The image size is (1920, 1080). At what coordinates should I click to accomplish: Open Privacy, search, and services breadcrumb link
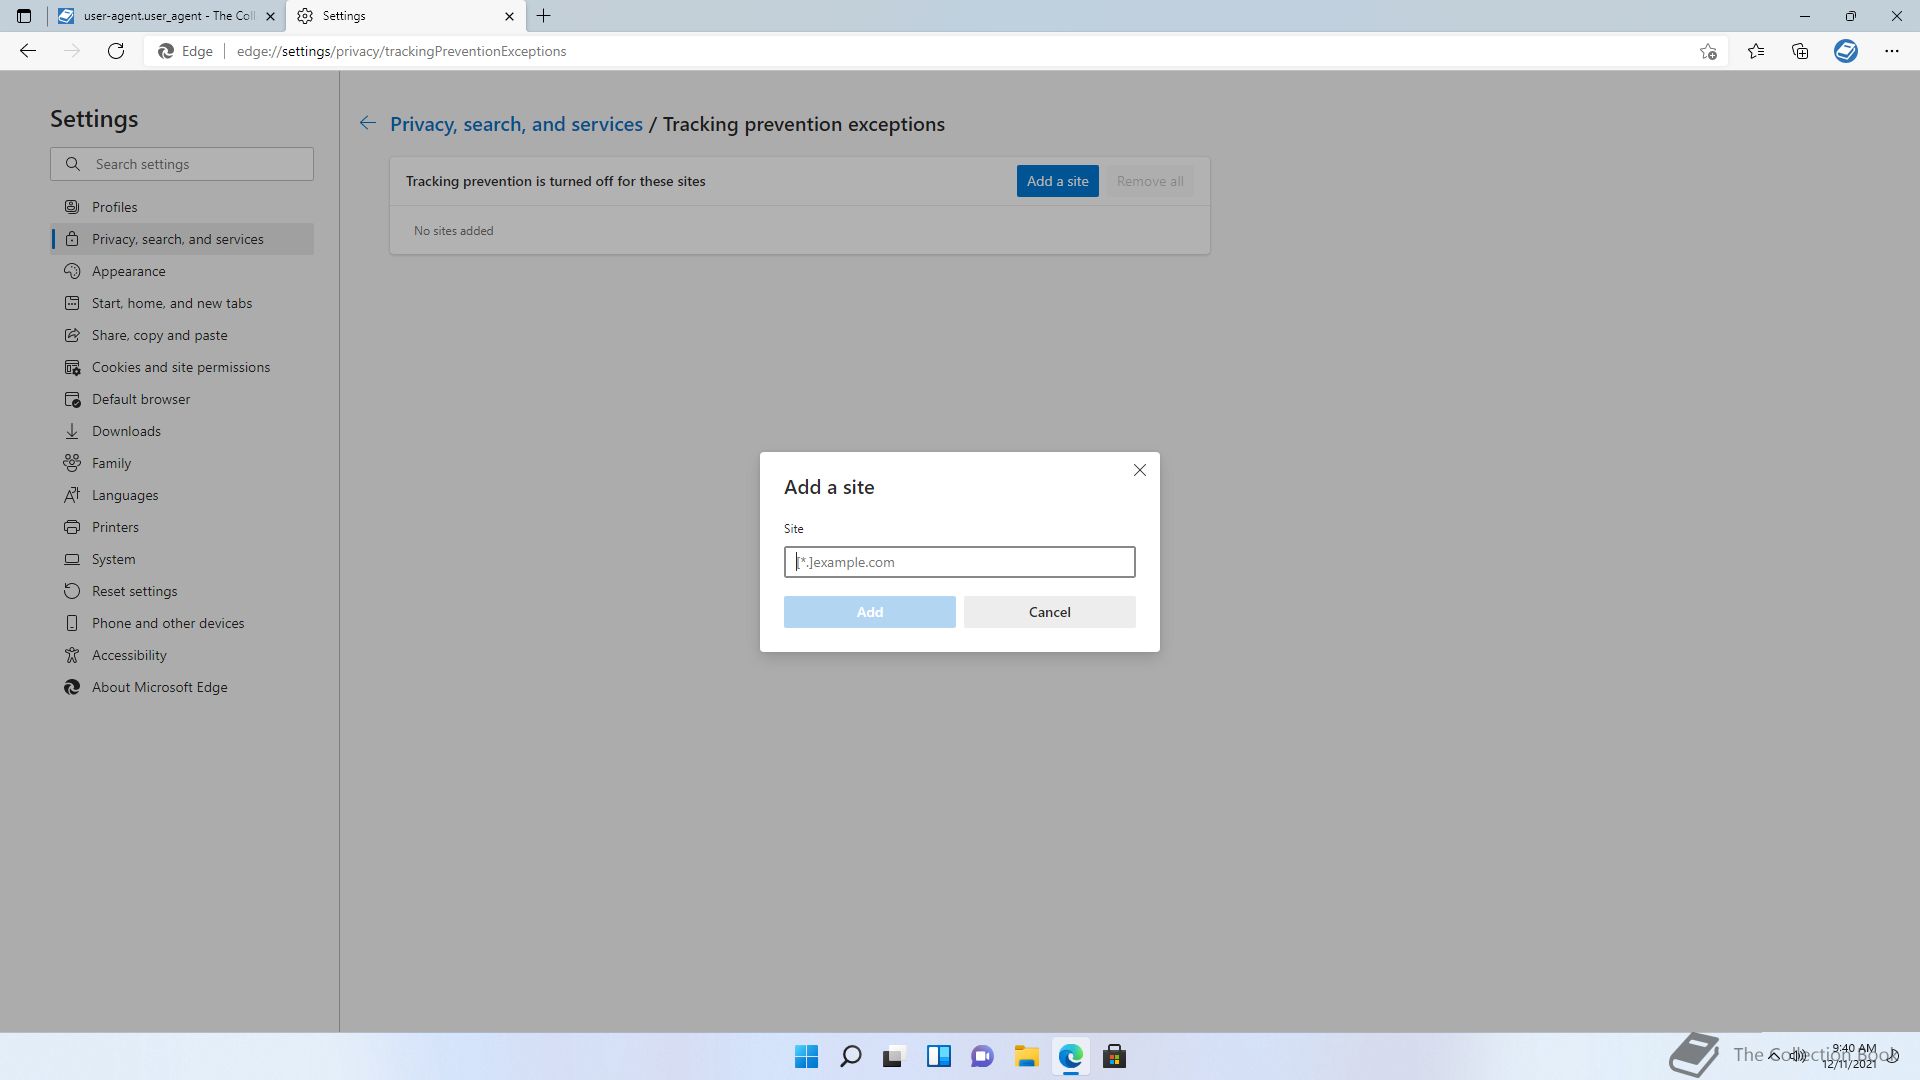(516, 124)
